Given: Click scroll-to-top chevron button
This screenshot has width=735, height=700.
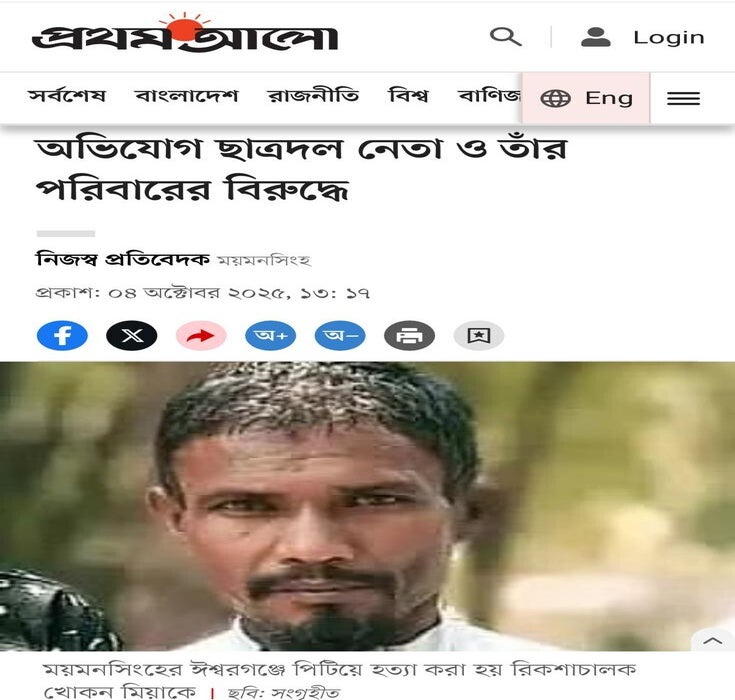Looking at the screenshot, I should (713, 640).
